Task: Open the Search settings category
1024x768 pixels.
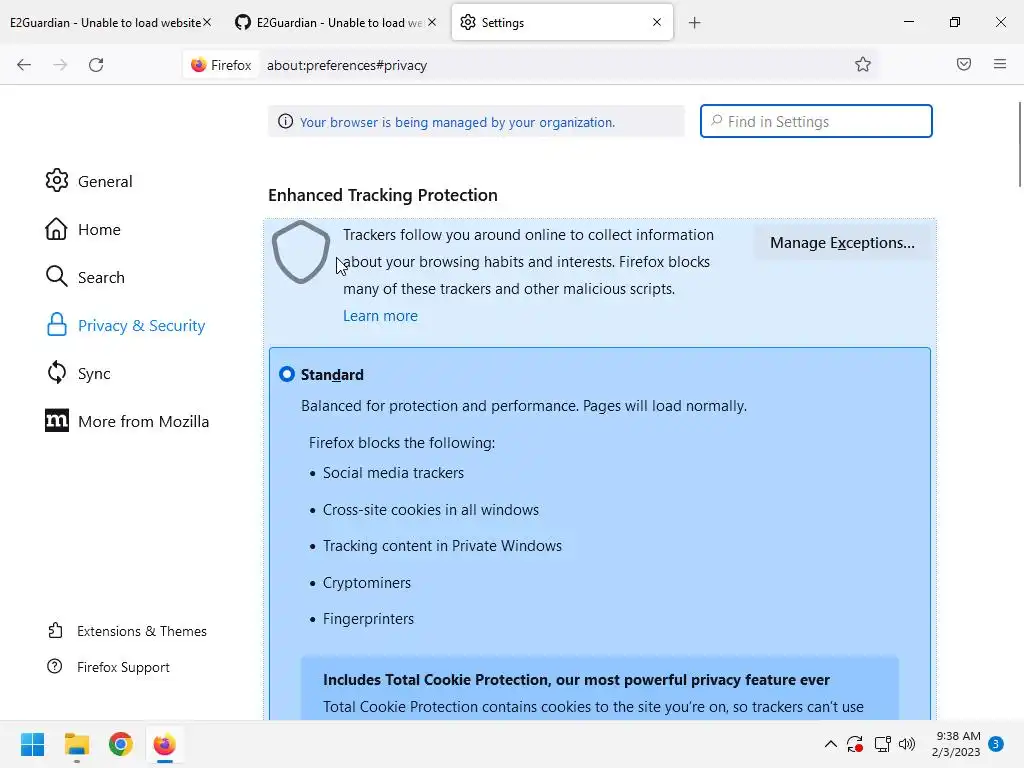Action: coord(101,278)
